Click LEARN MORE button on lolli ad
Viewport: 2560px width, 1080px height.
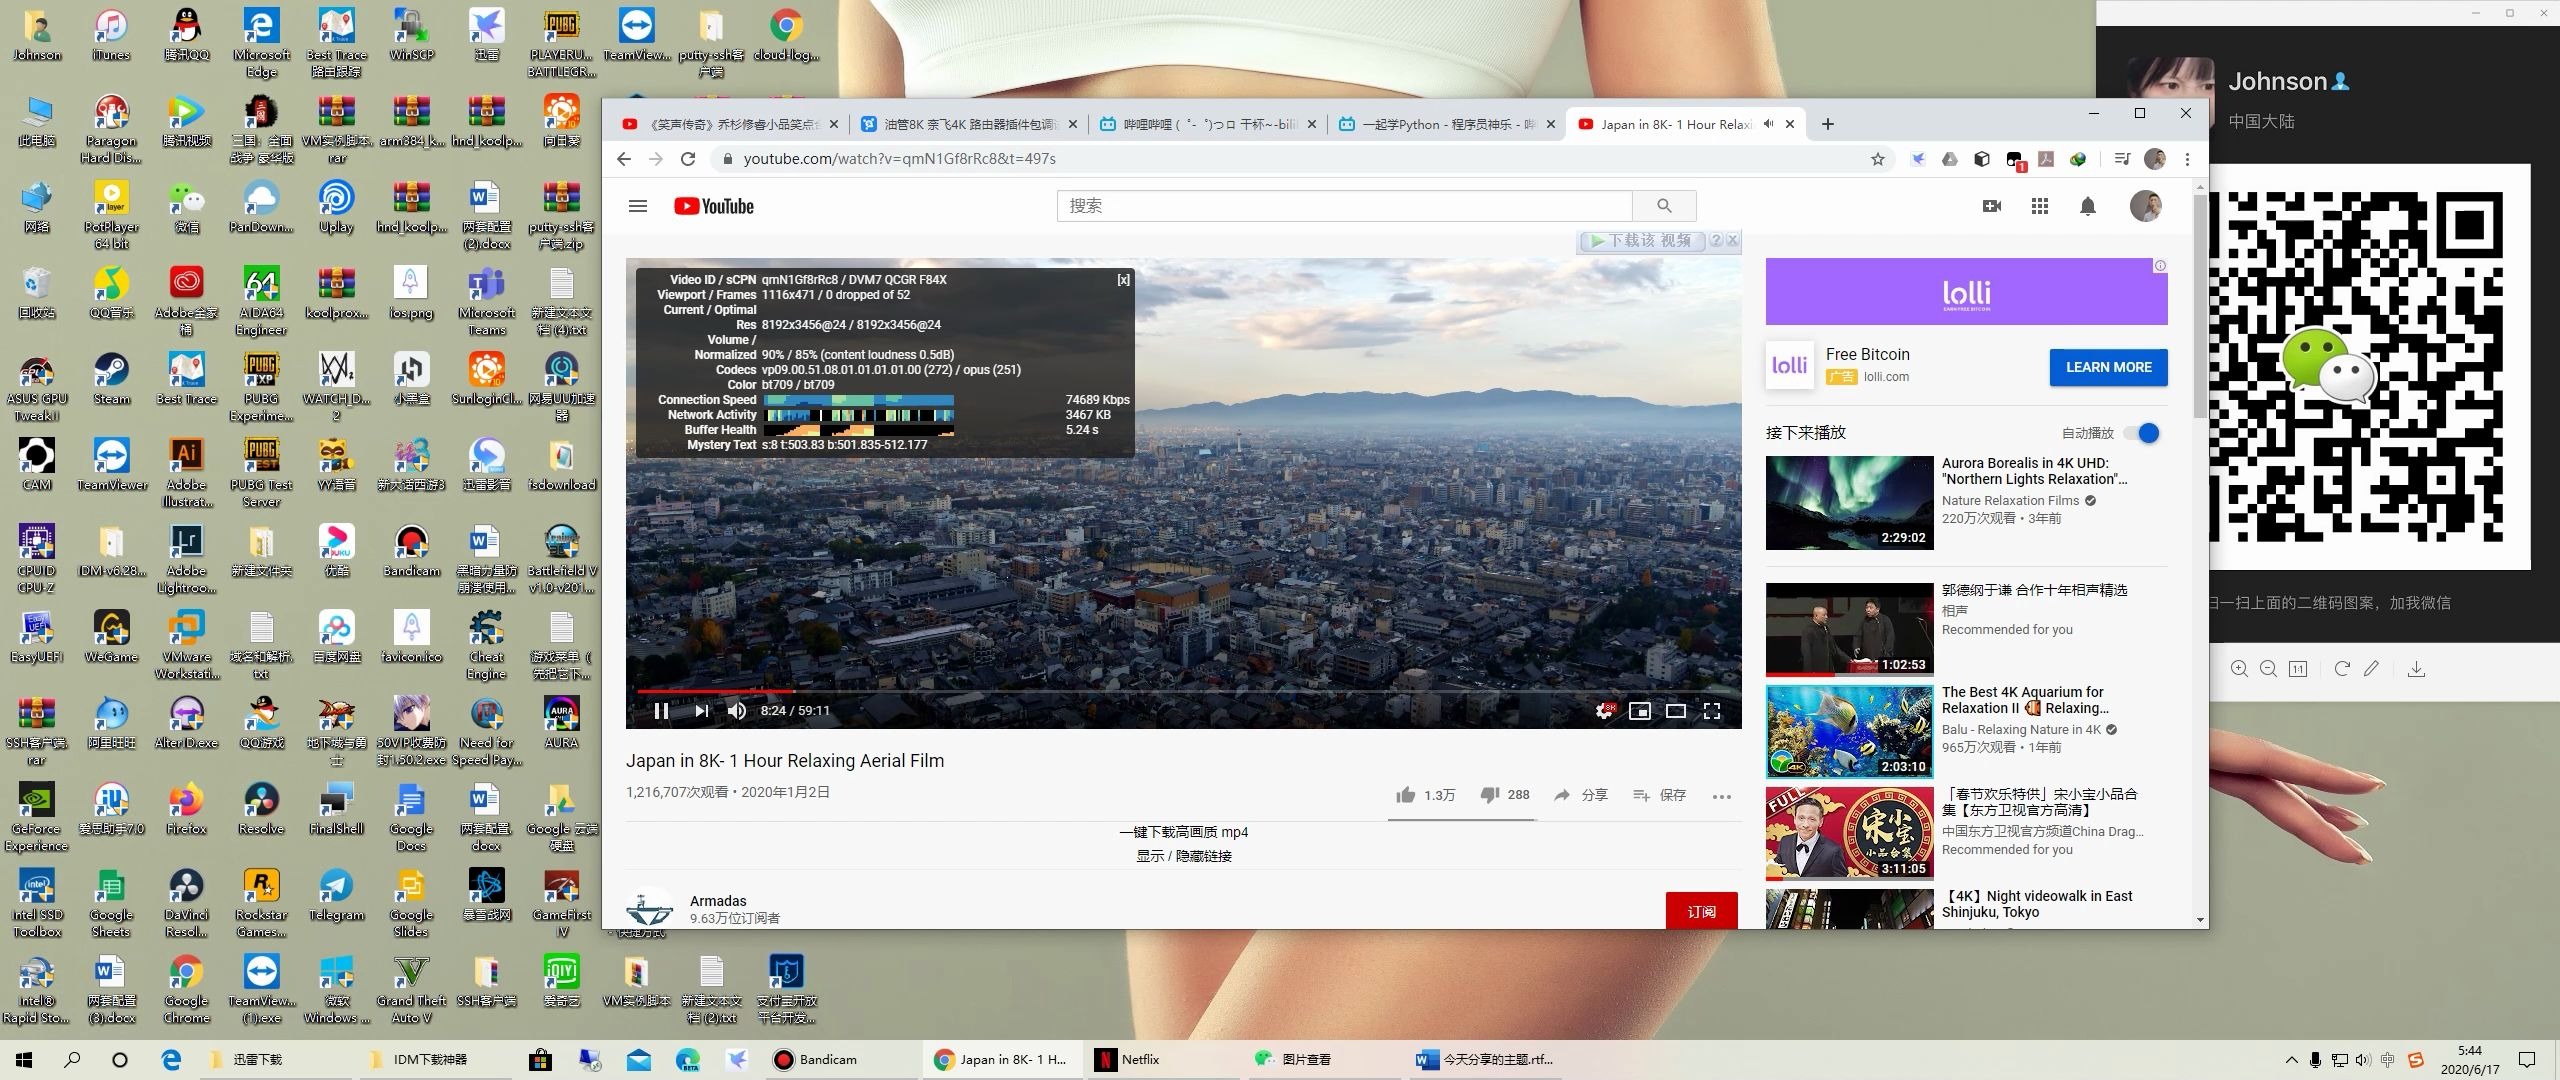(2108, 365)
